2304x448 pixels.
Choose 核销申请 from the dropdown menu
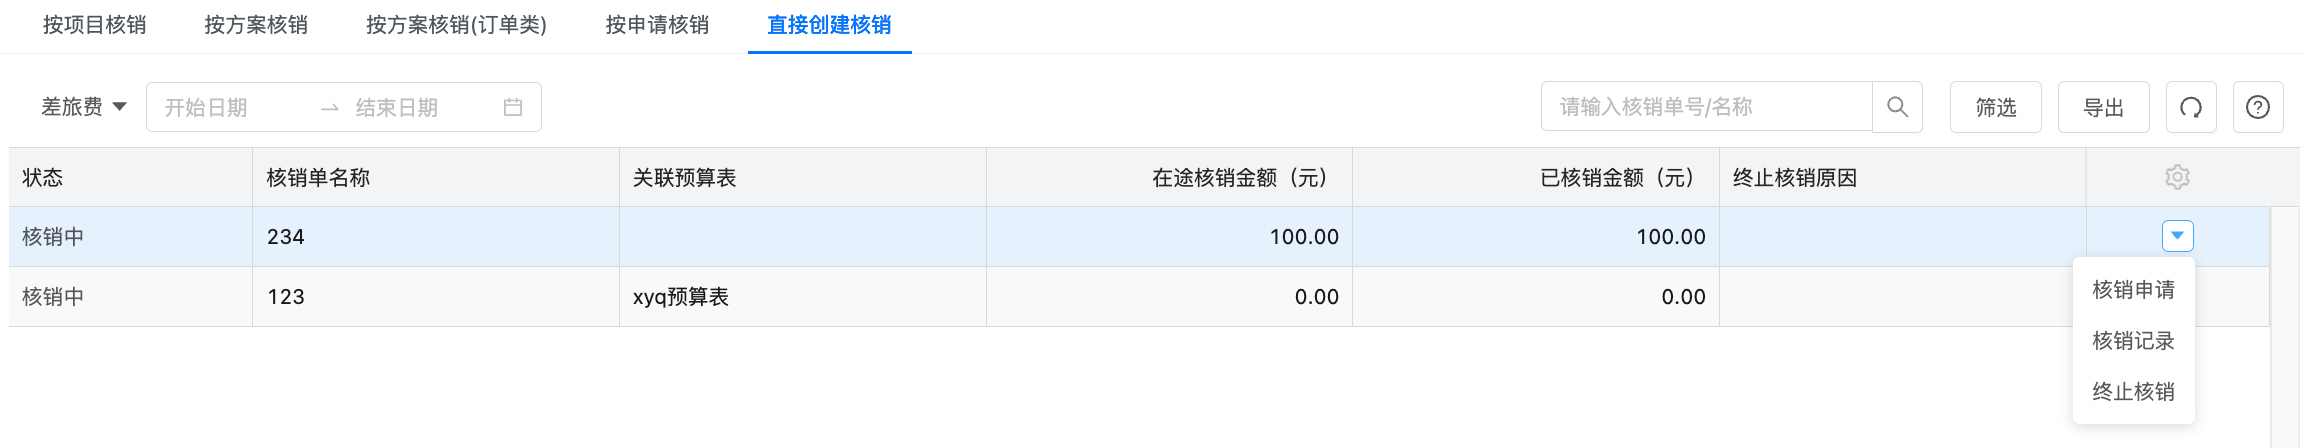[x=2133, y=290]
